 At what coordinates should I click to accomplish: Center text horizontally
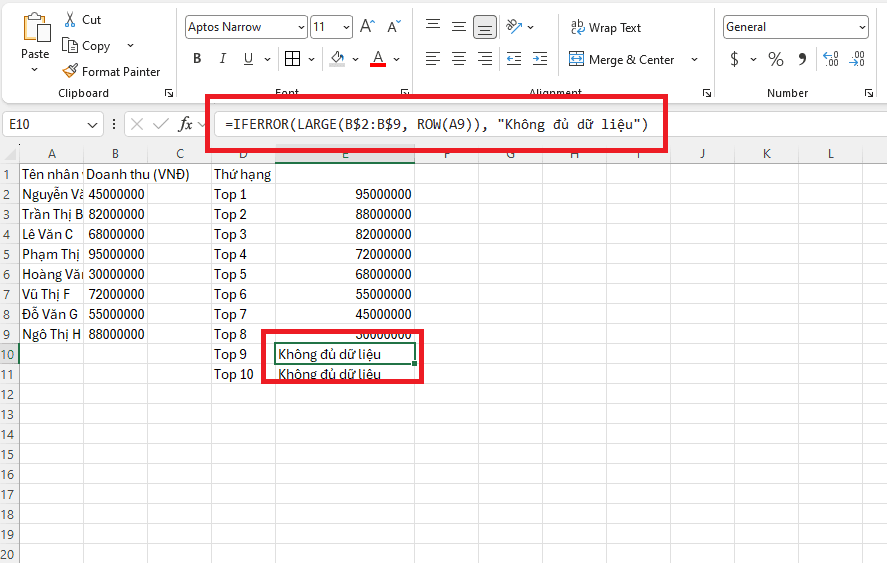click(459, 58)
